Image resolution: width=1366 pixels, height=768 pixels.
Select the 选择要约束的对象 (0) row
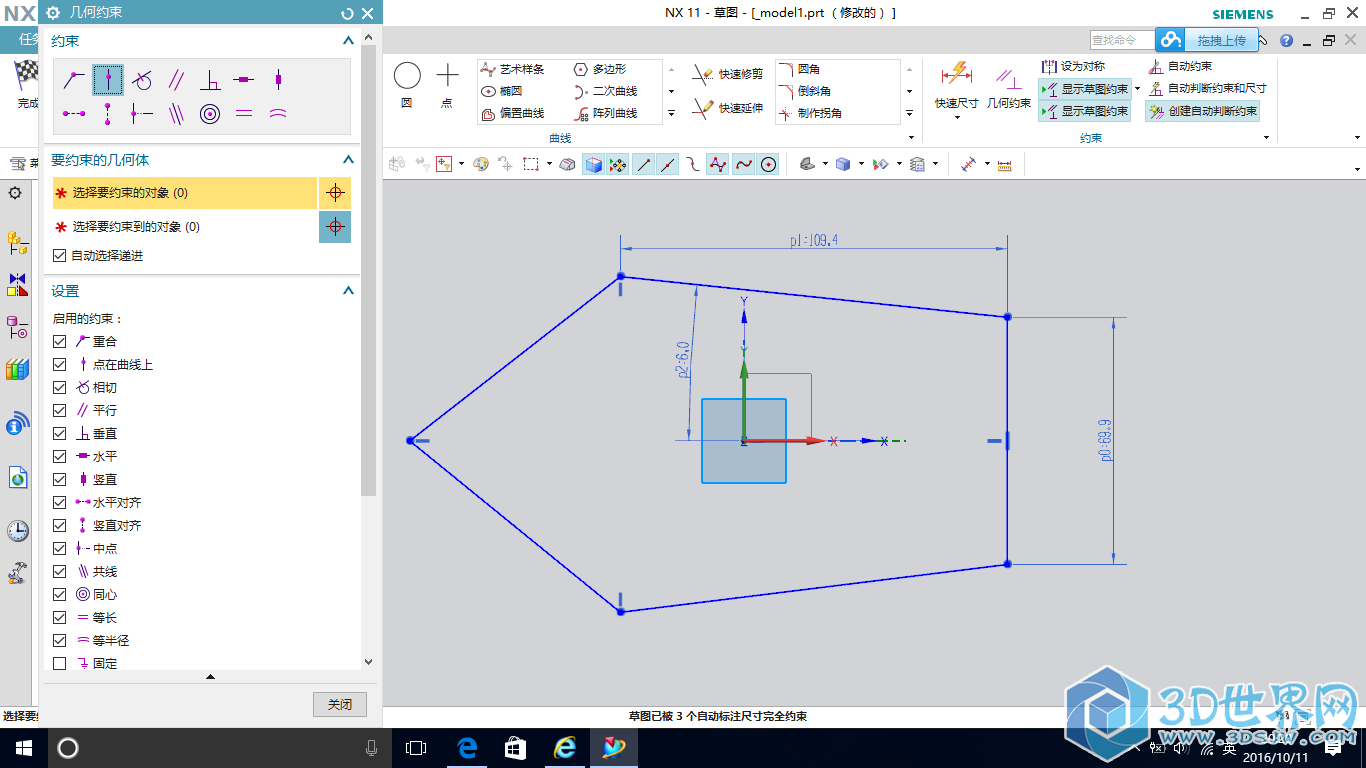(185, 193)
